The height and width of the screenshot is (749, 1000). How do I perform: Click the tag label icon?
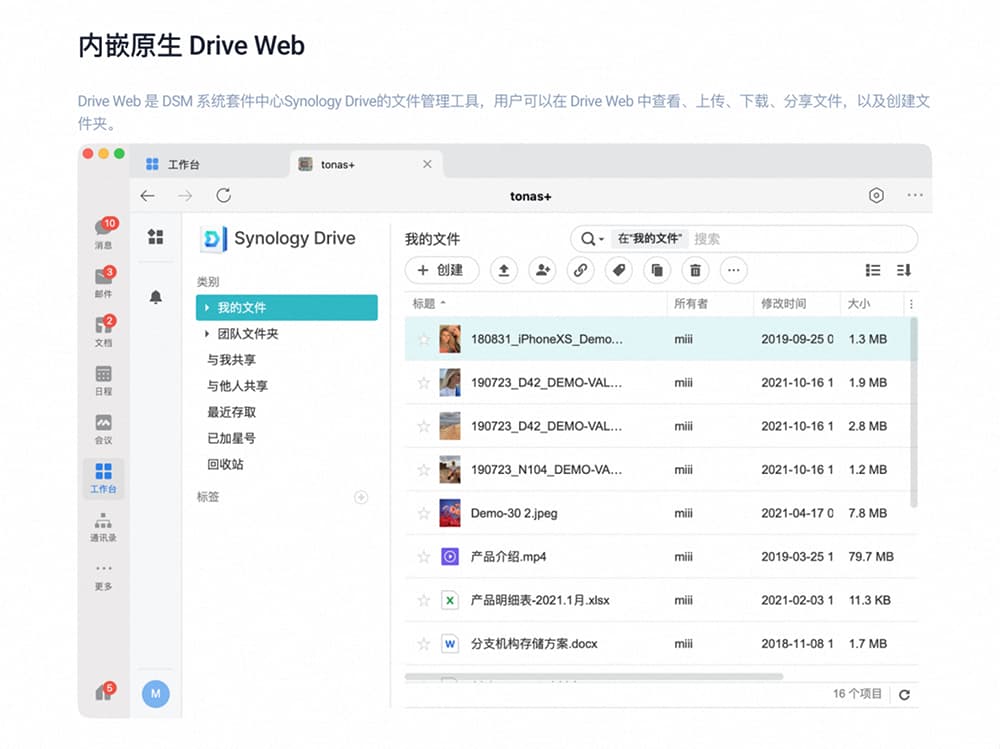point(619,271)
